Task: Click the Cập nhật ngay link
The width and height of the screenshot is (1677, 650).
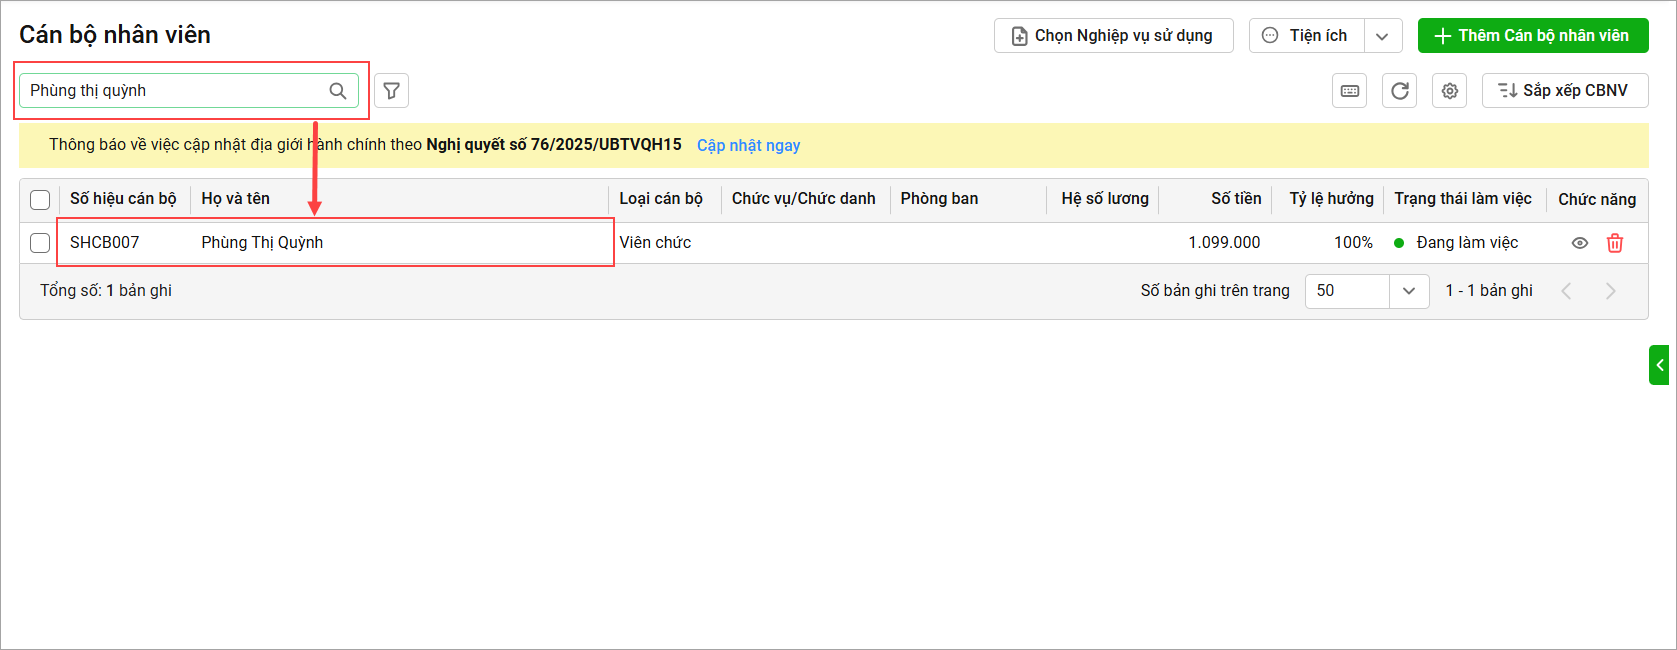Action: click(748, 145)
